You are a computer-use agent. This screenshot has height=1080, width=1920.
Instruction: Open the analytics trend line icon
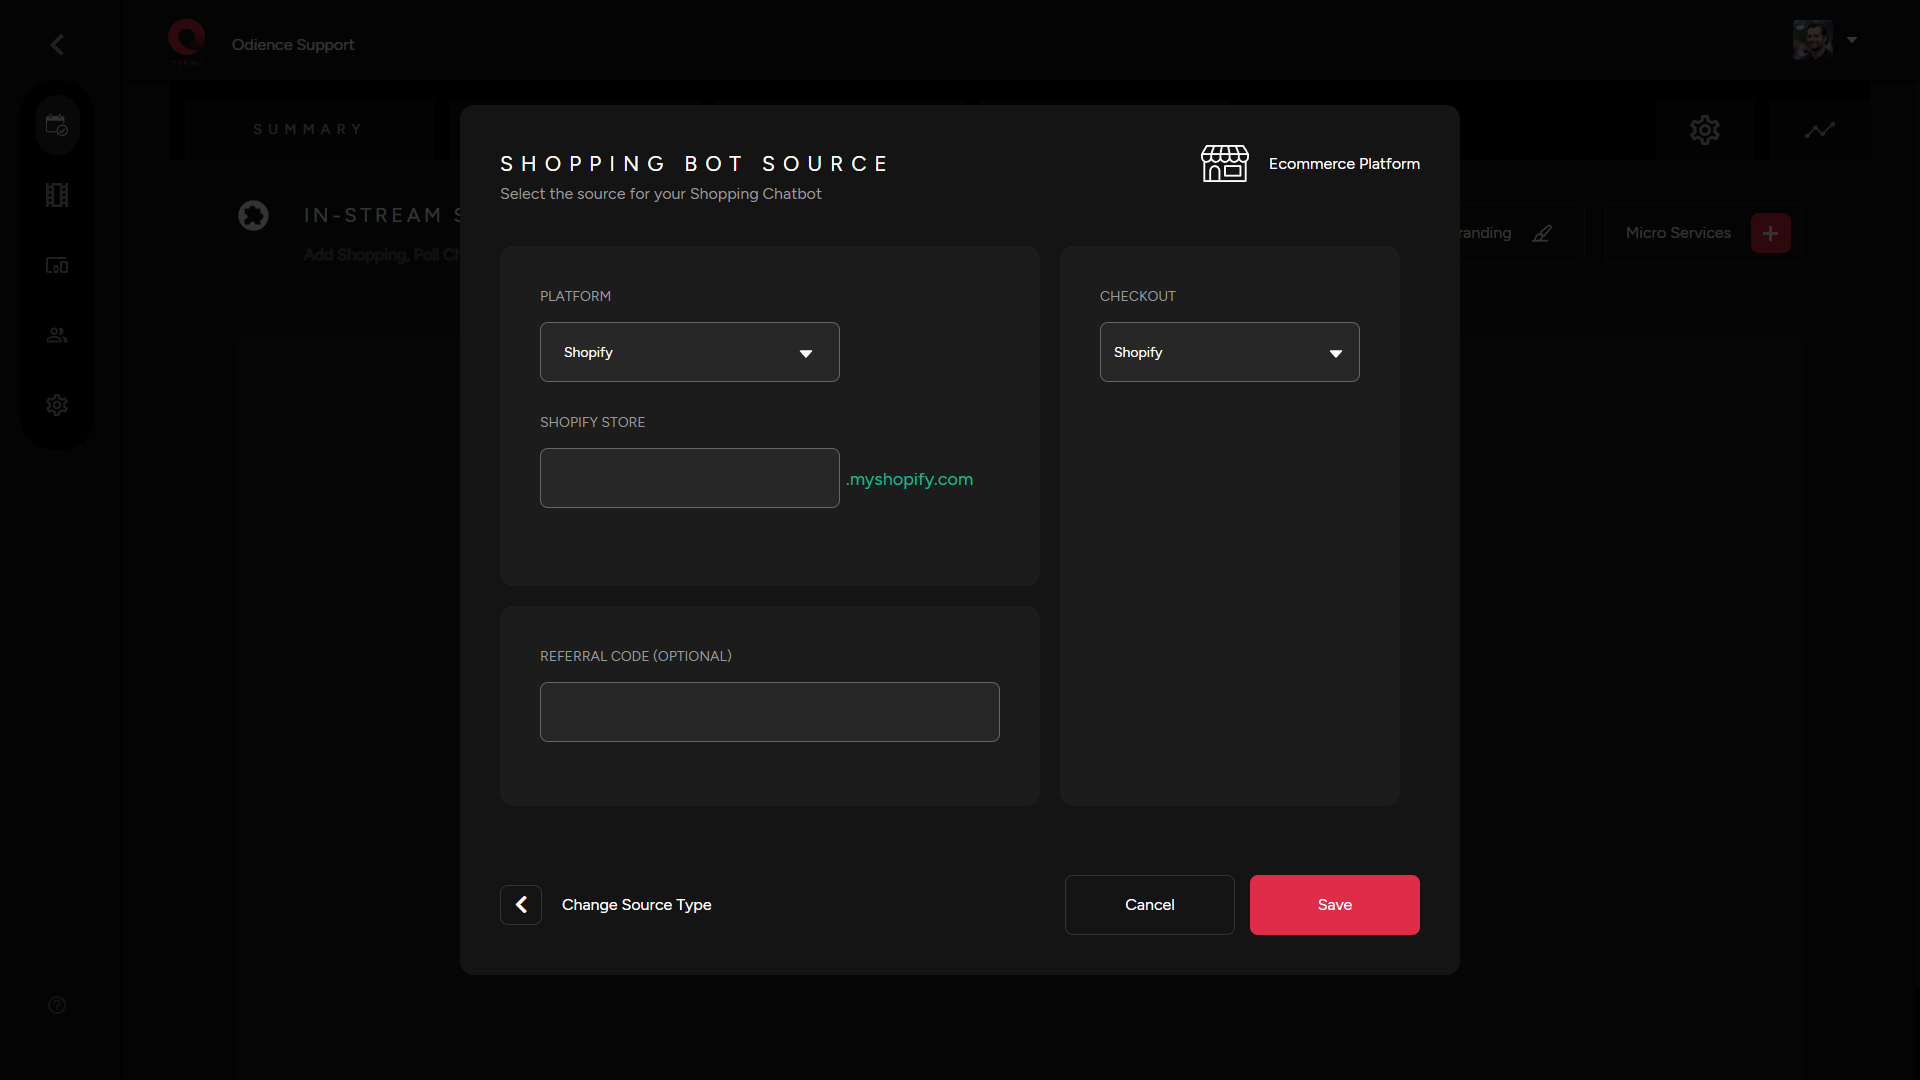click(1819, 130)
